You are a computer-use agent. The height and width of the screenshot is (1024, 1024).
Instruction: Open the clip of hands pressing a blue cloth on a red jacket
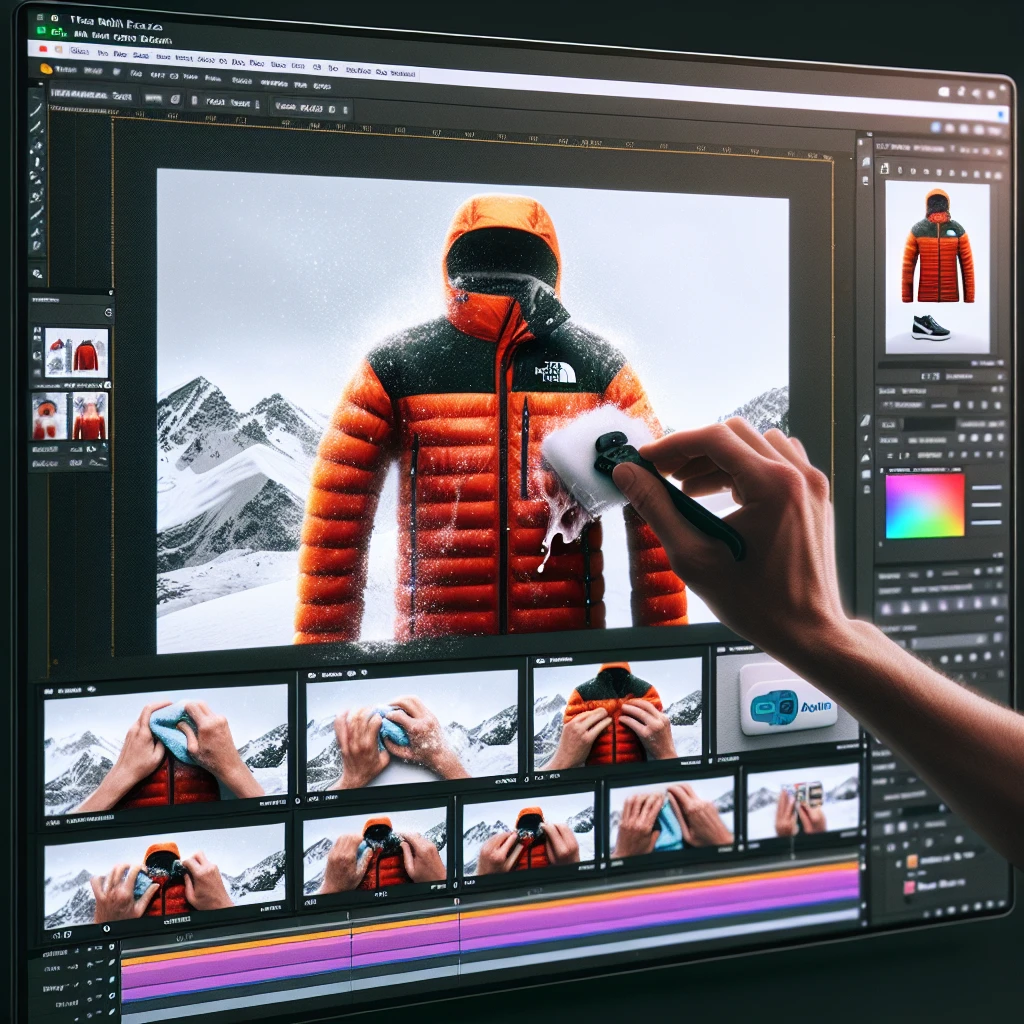166,750
